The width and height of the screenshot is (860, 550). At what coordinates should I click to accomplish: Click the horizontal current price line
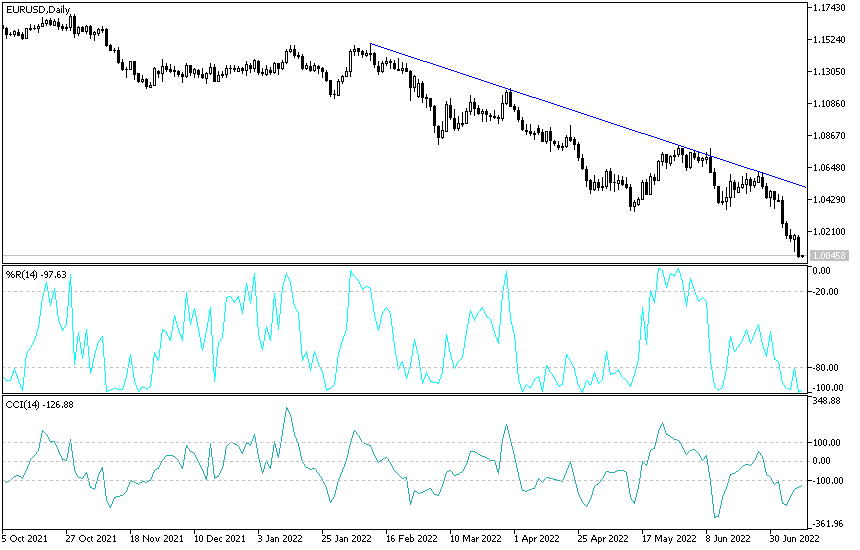pos(405,256)
